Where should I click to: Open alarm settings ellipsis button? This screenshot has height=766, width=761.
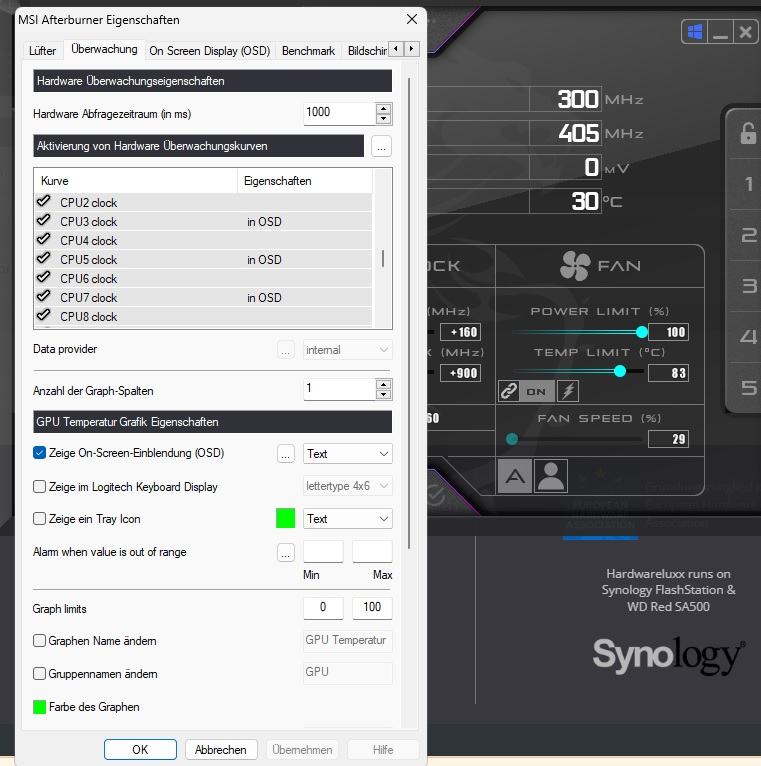286,553
